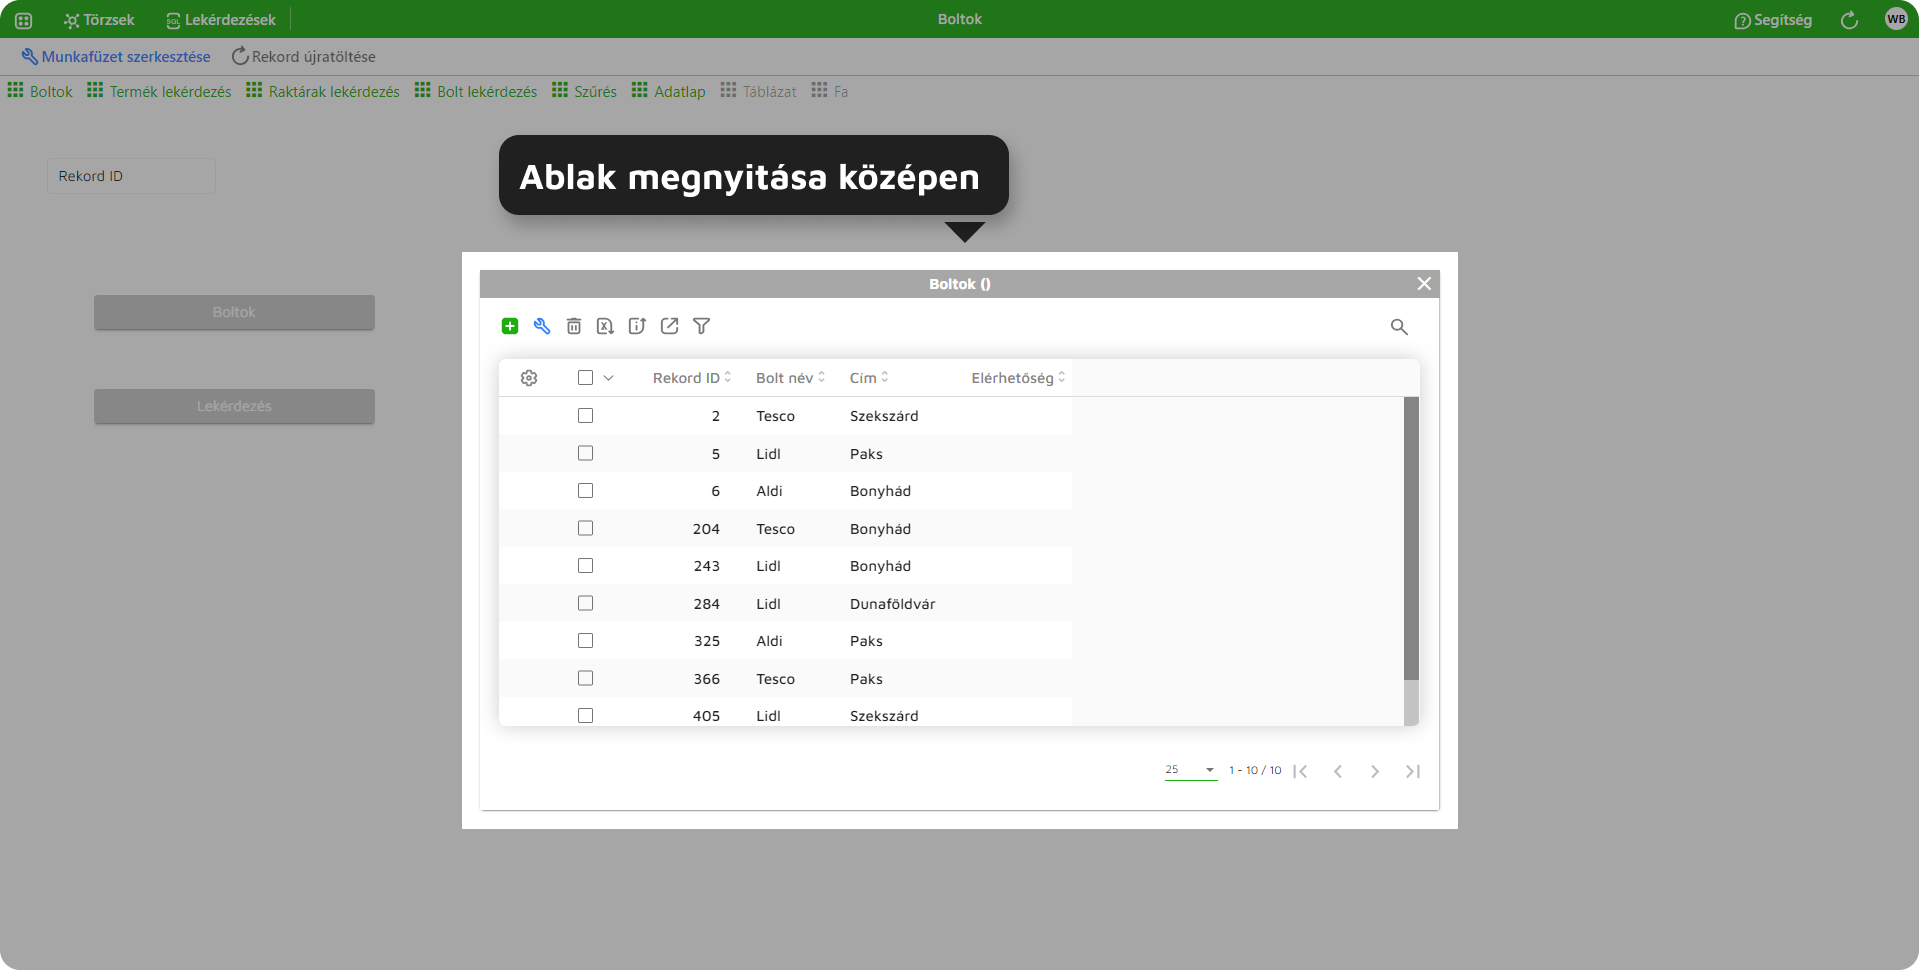Switch to the Termék lekérdezés tab
1919x970 pixels.
pyautogui.click(x=159, y=91)
